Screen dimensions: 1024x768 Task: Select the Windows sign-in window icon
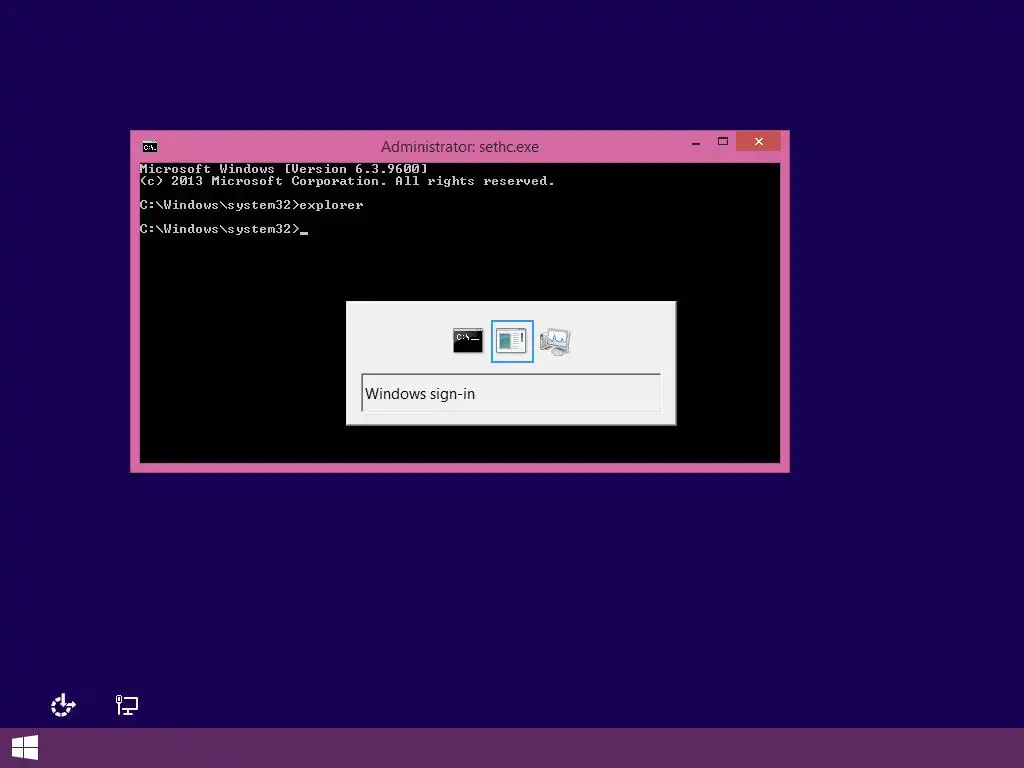[512, 341]
